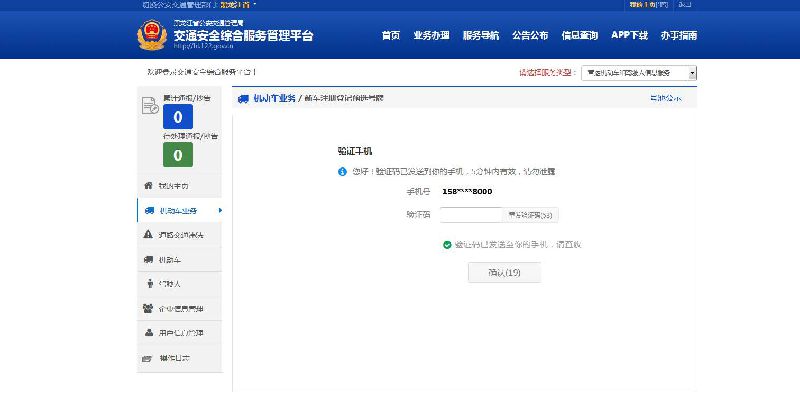Click the blue counter box showing 0
Screen dimensions: 800x403
(x=178, y=117)
